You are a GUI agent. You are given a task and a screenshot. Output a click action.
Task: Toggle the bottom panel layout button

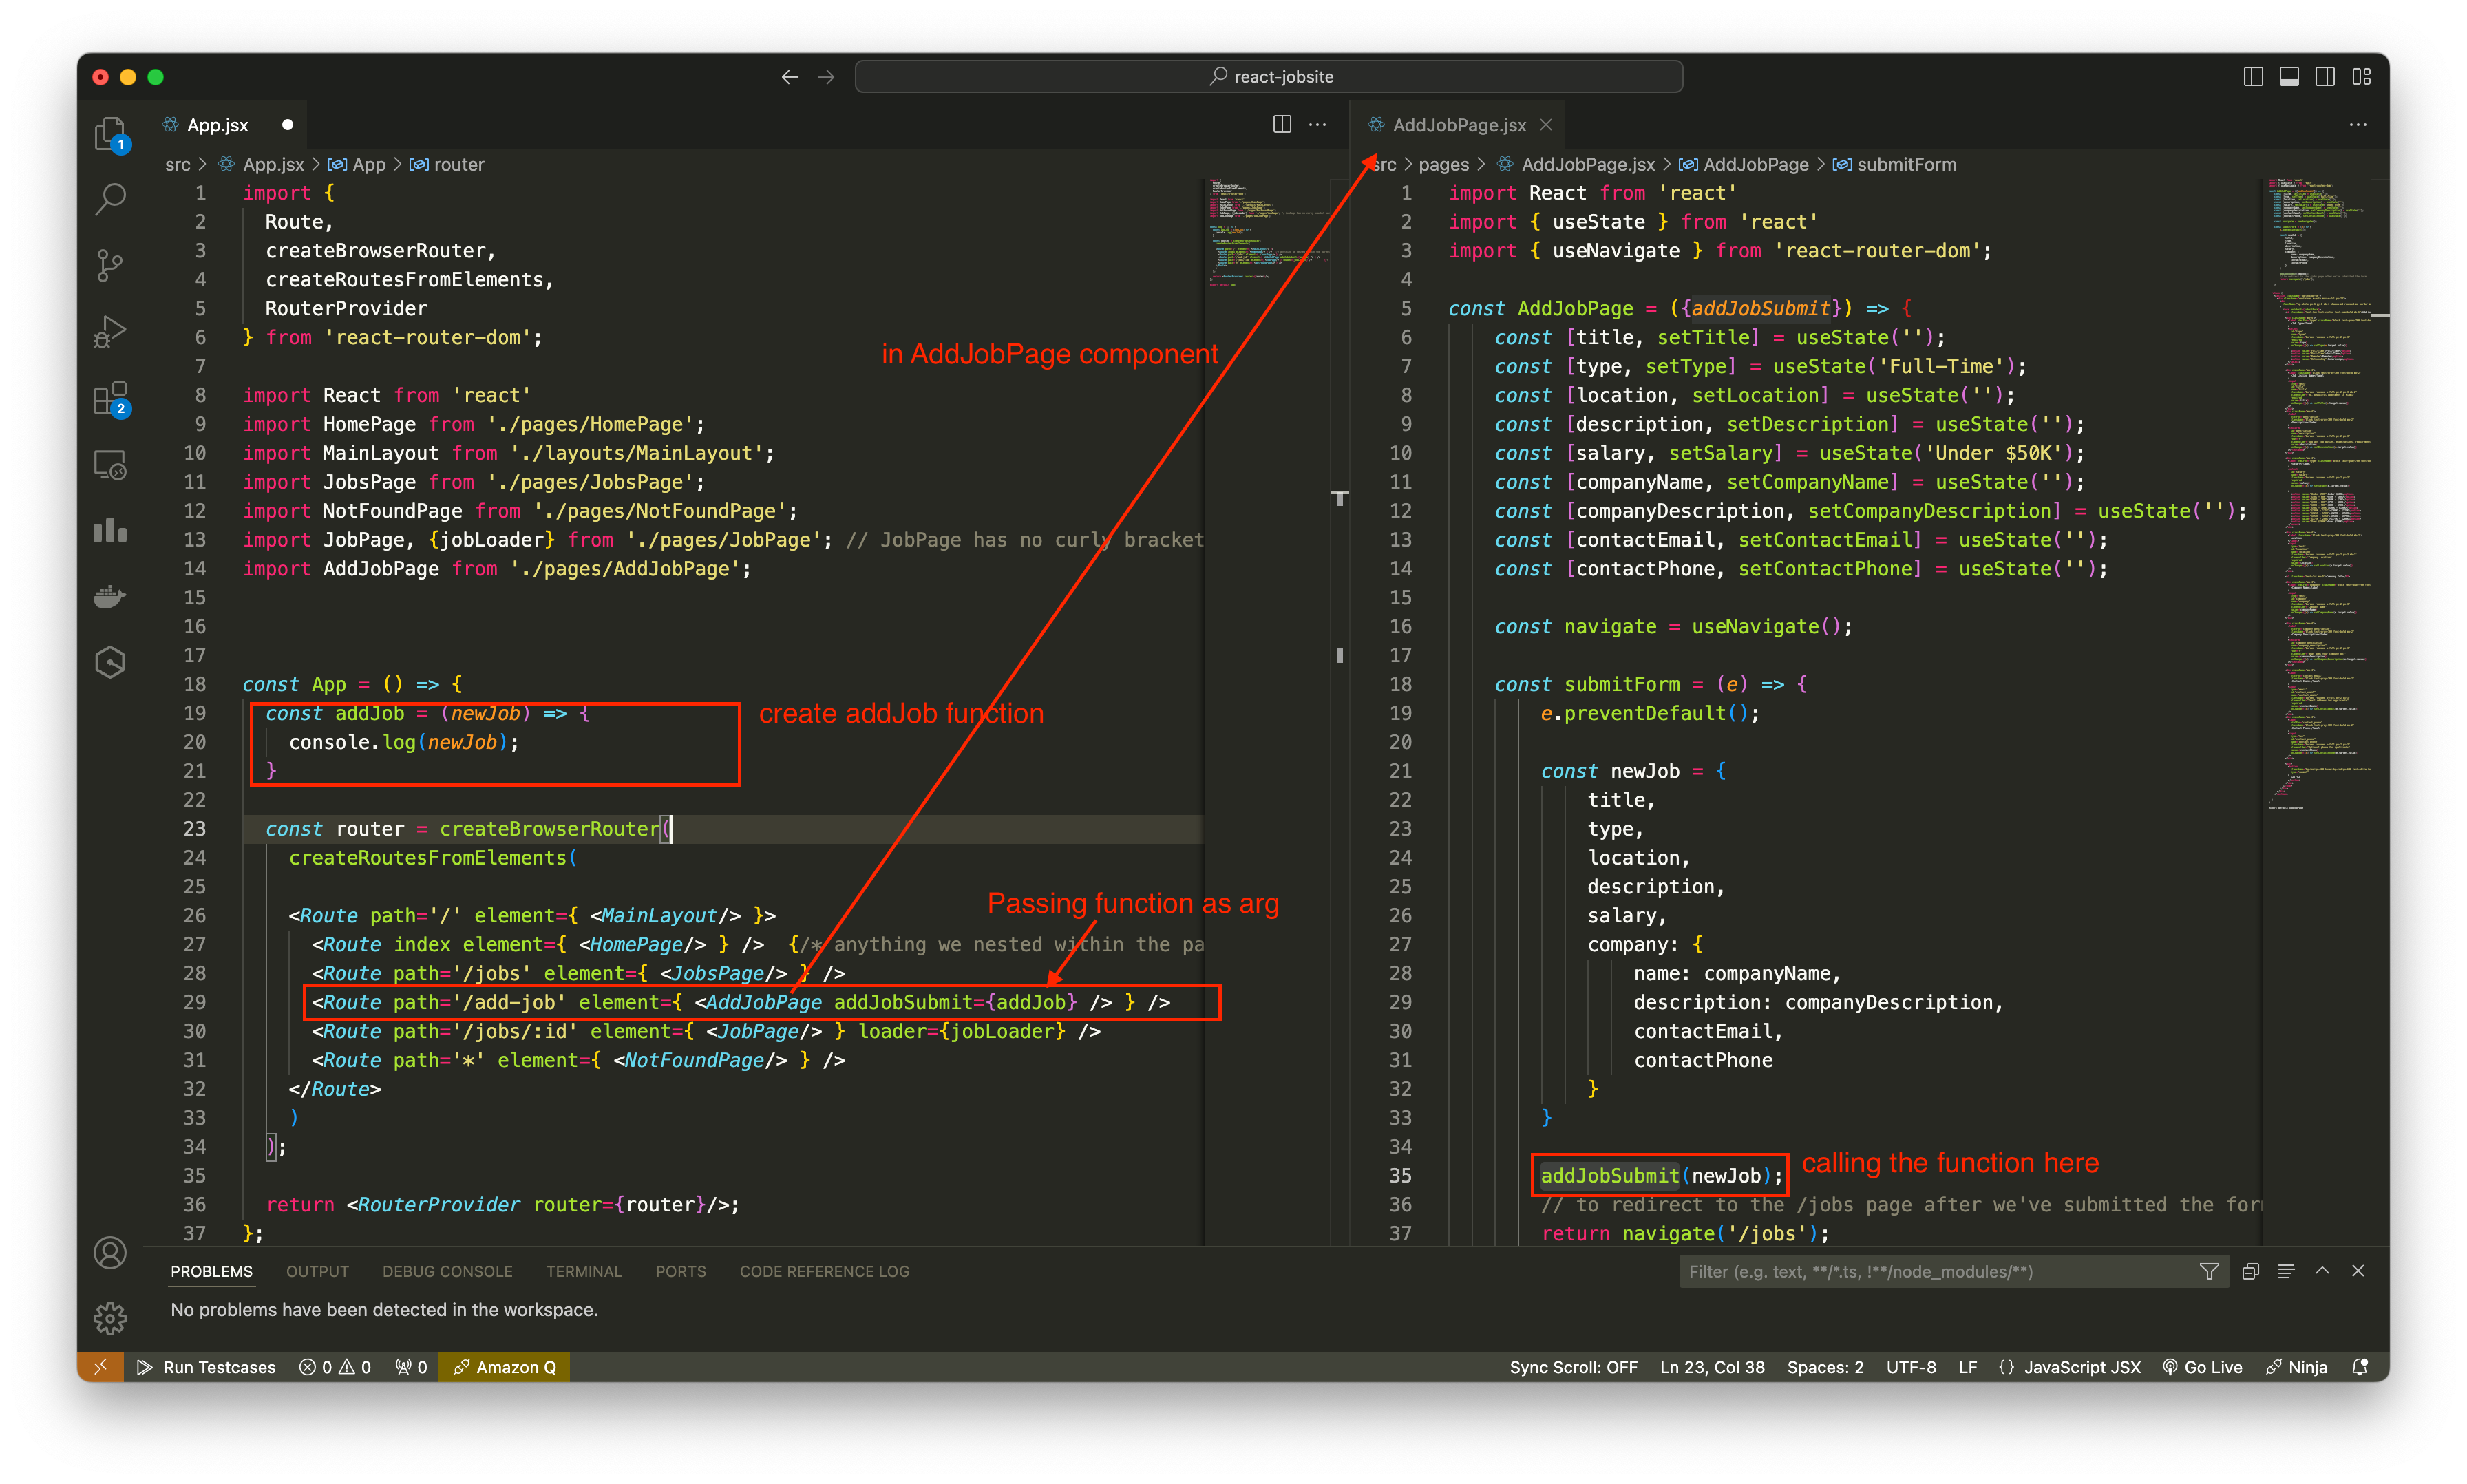(x=2289, y=77)
